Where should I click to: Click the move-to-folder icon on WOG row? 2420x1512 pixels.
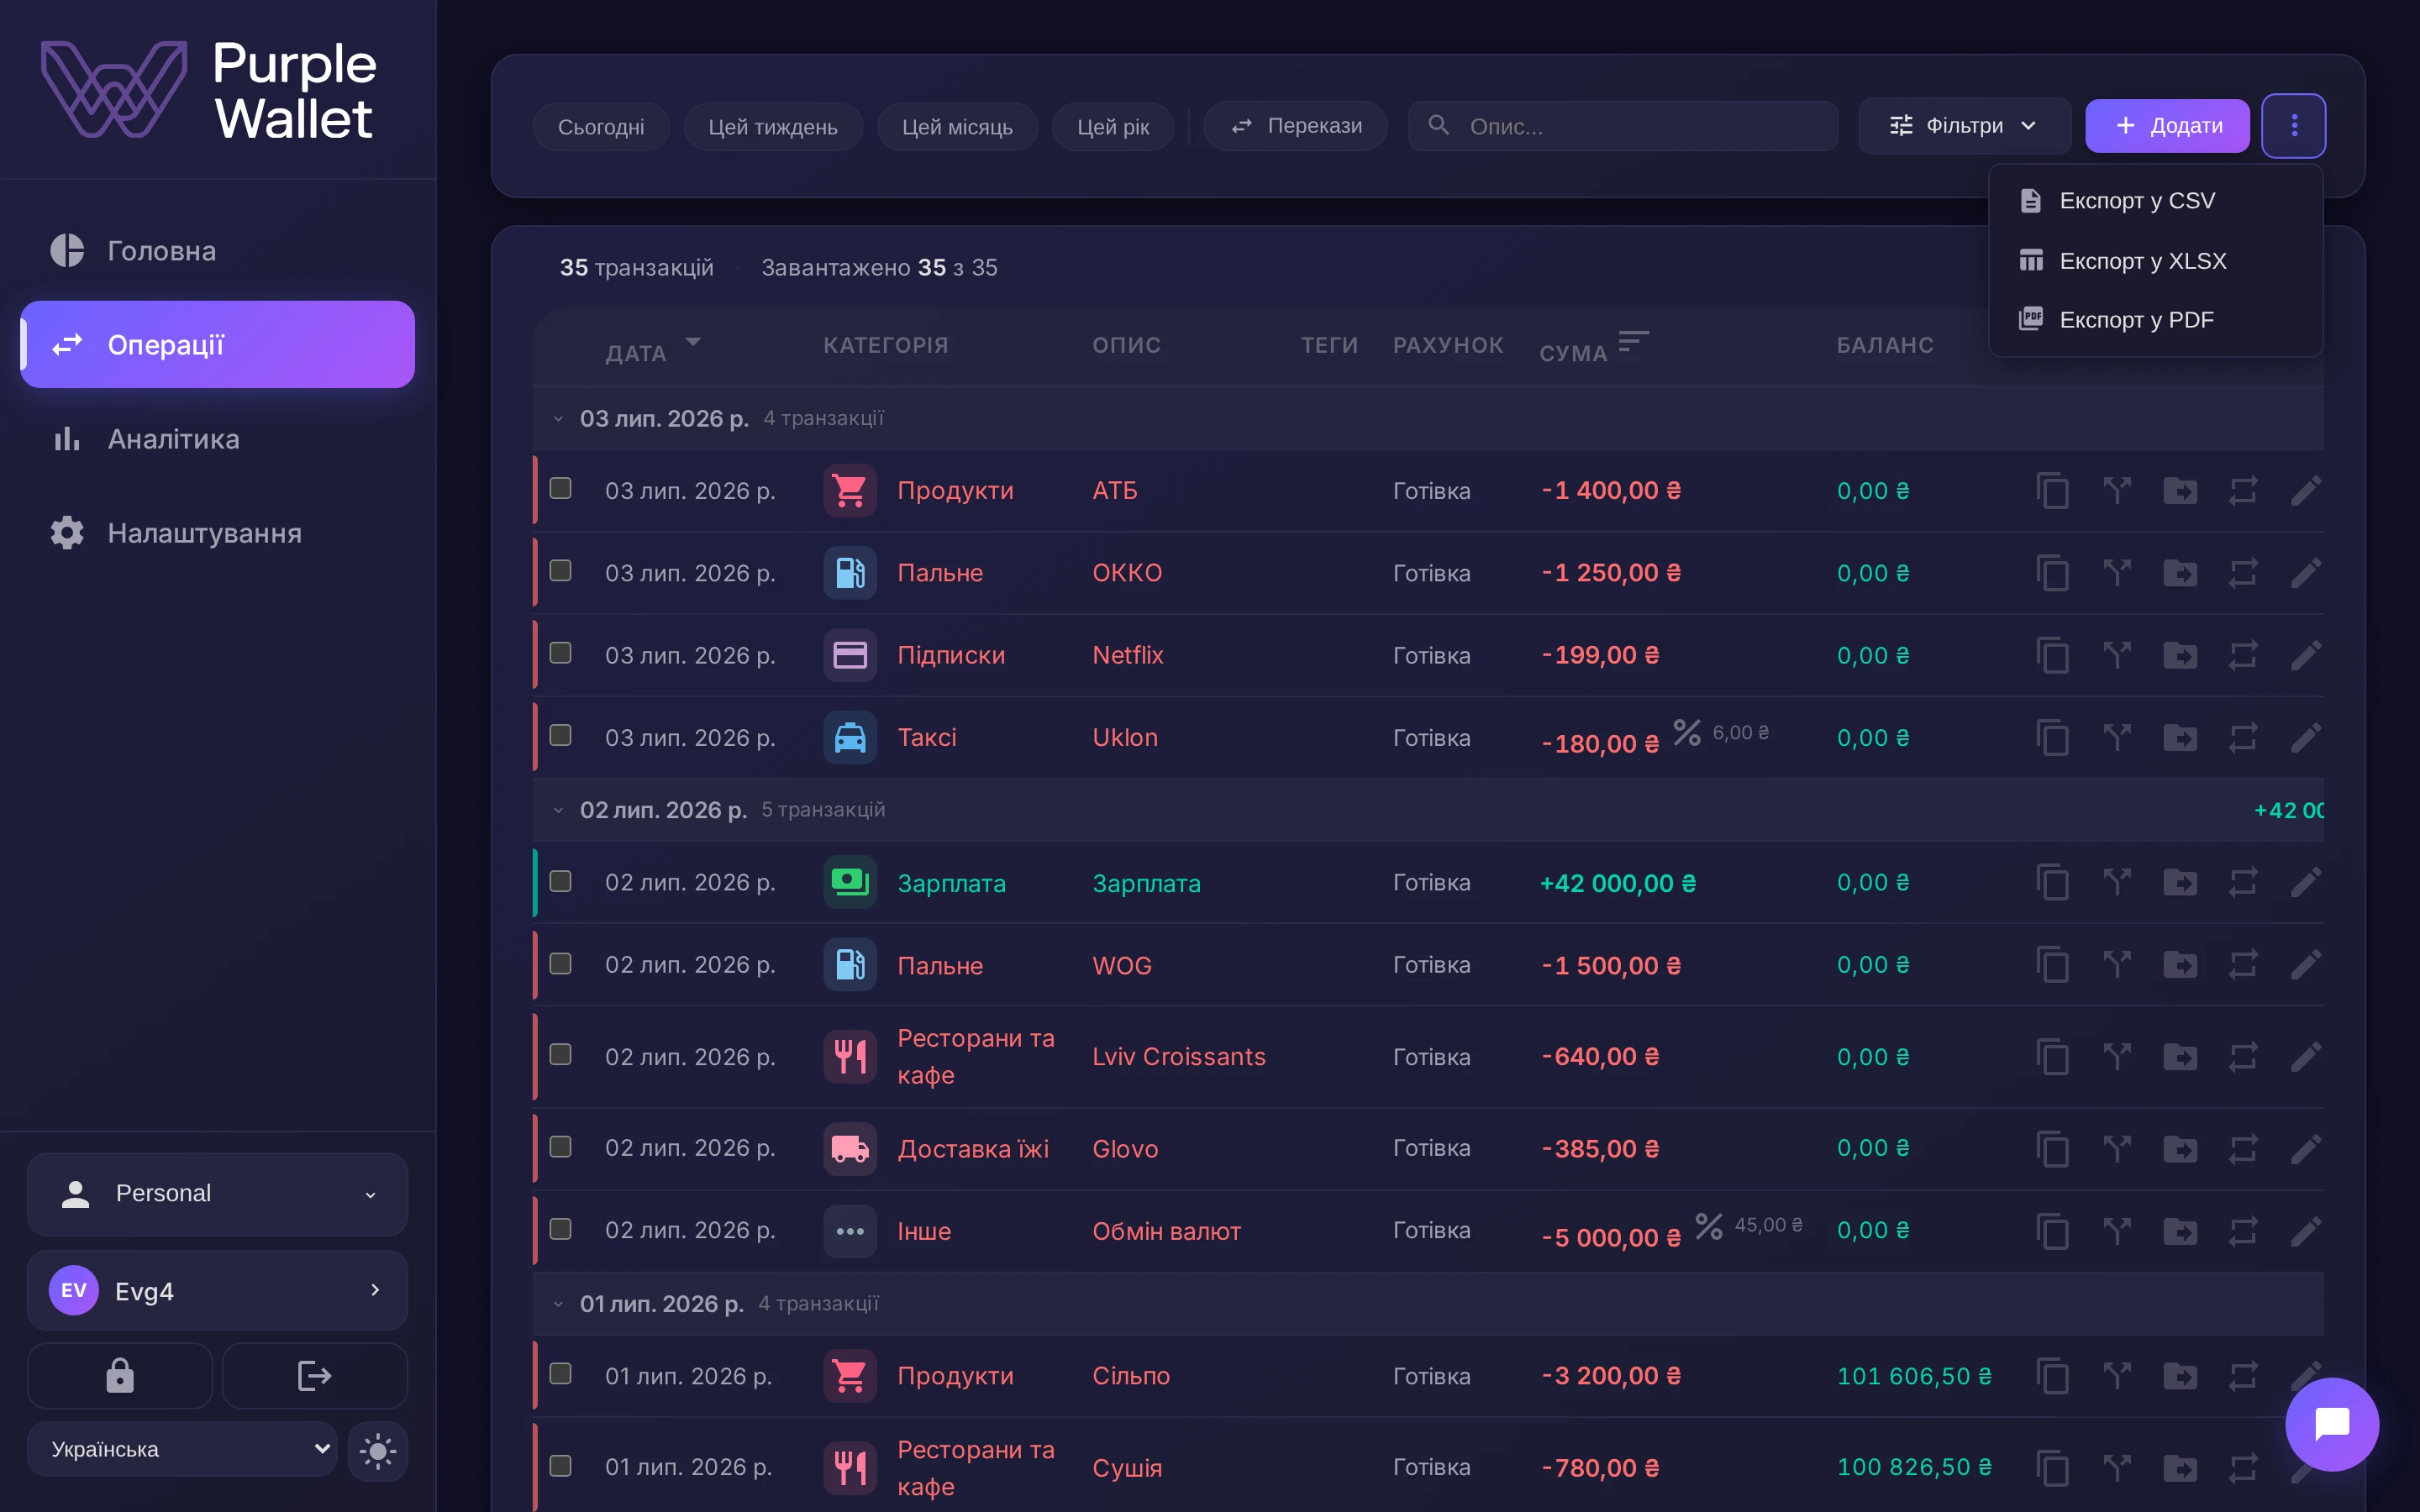coord(2180,965)
